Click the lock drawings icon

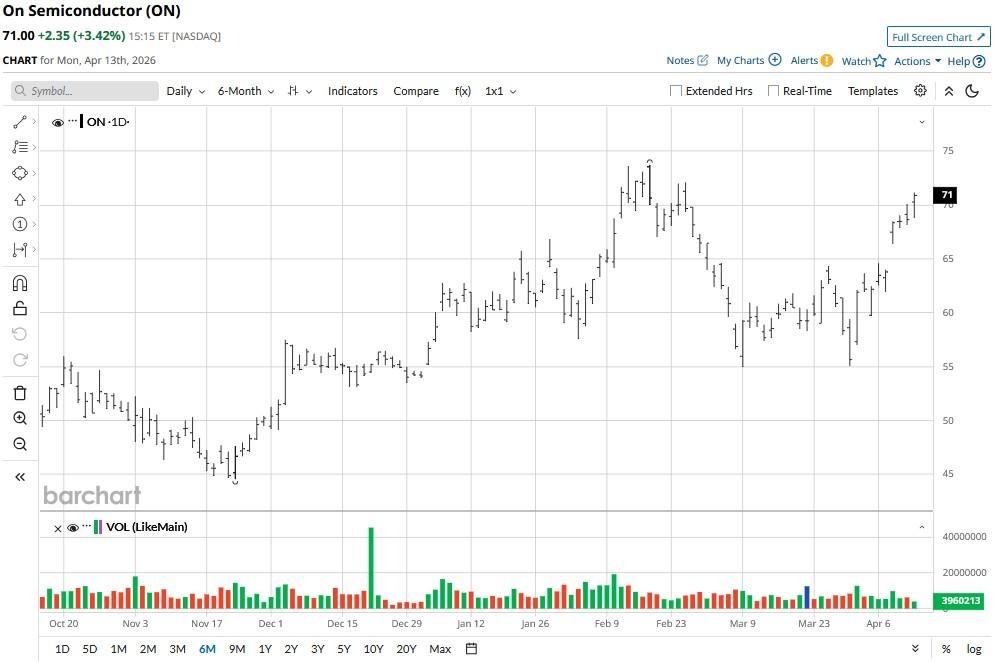click(x=19, y=308)
